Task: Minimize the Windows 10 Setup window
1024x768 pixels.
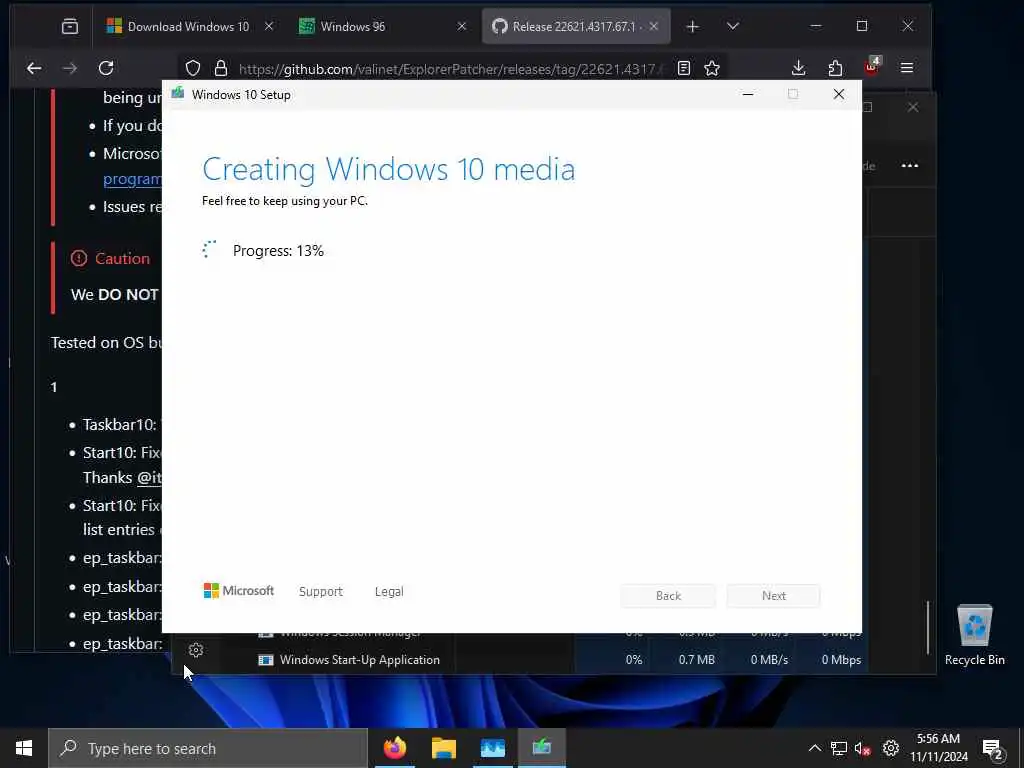Action: (x=748, y=95)
